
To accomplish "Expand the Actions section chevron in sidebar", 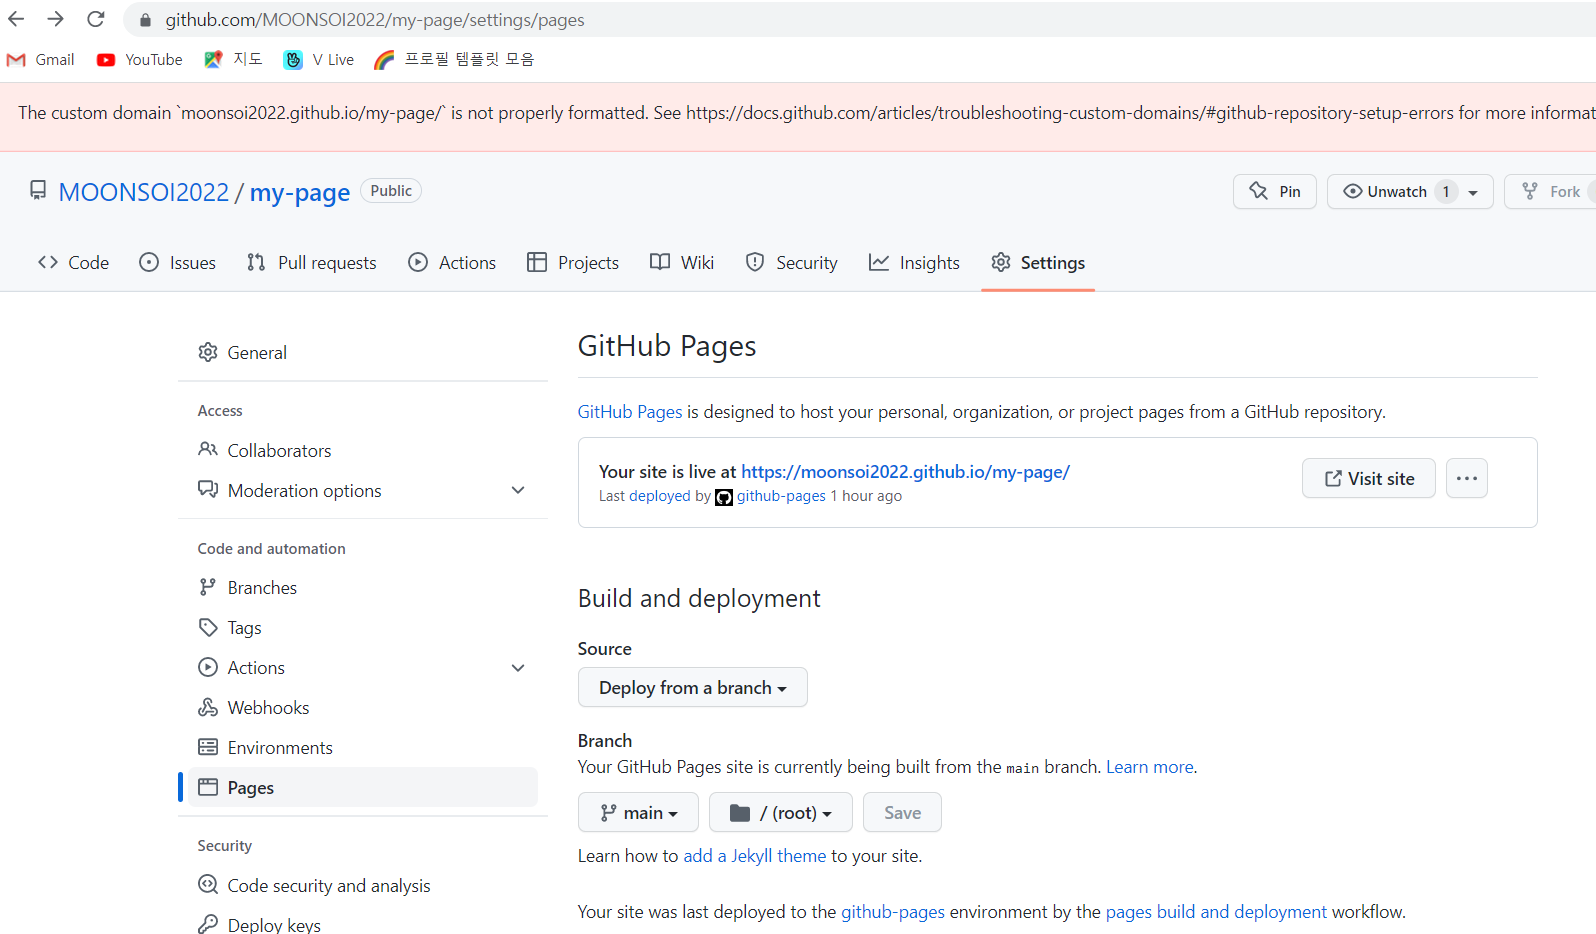I will point(518,668).
